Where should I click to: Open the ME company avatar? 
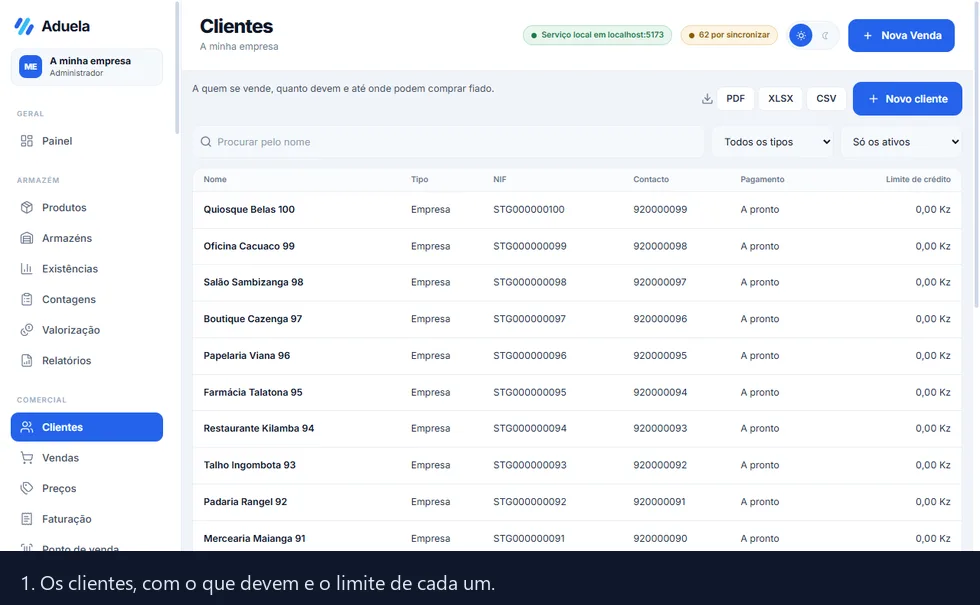click(30, 66)
